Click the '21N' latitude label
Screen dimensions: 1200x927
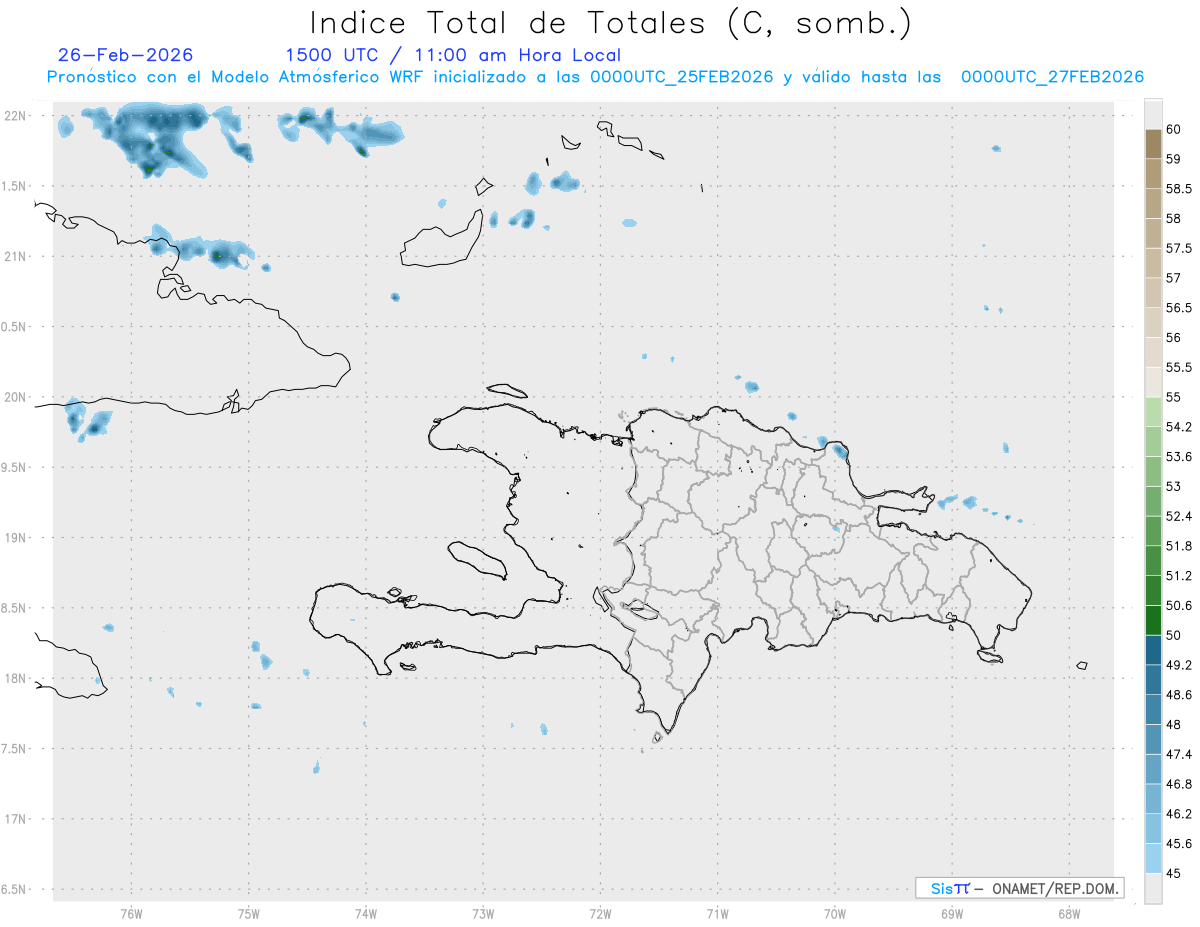point(16,256)
